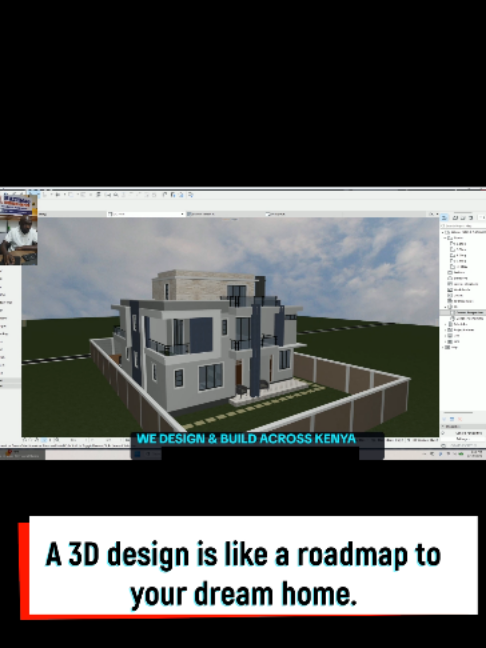The height and width of the screenshot is (648, 486).
Task: Click the red delete icon below Navigator
Action: [460, 419]
